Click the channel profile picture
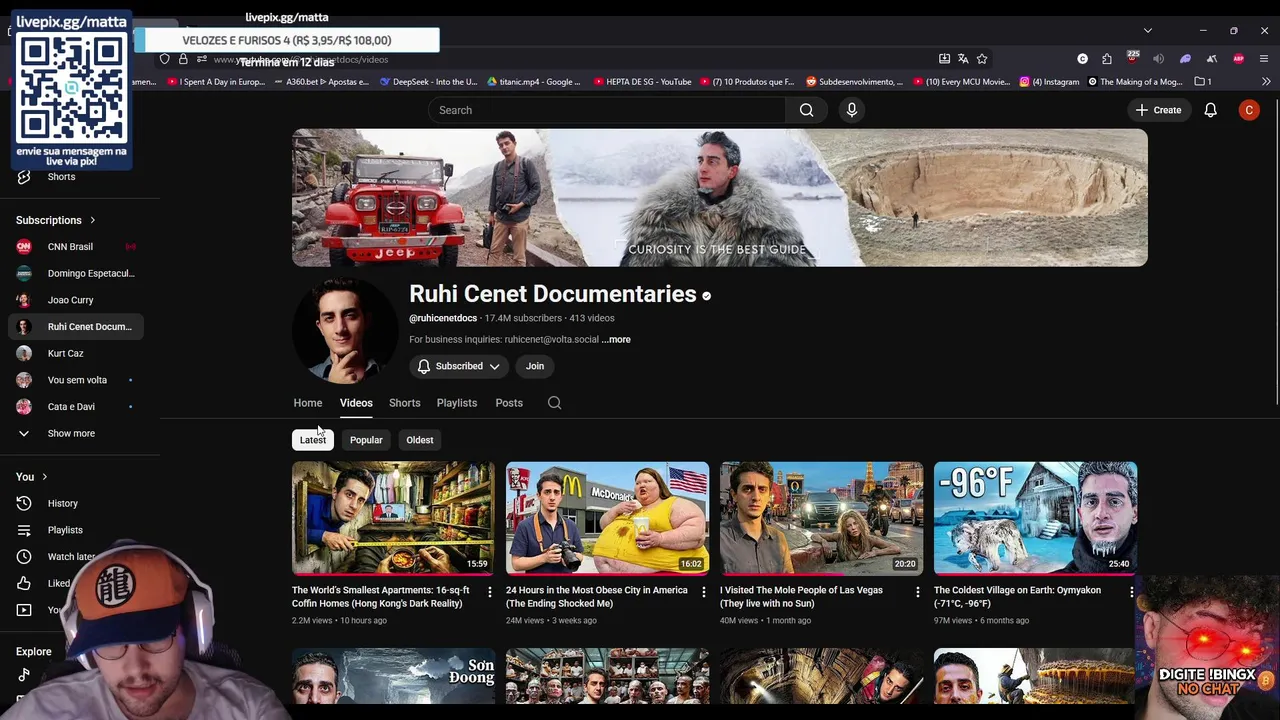 coord(345,331)
